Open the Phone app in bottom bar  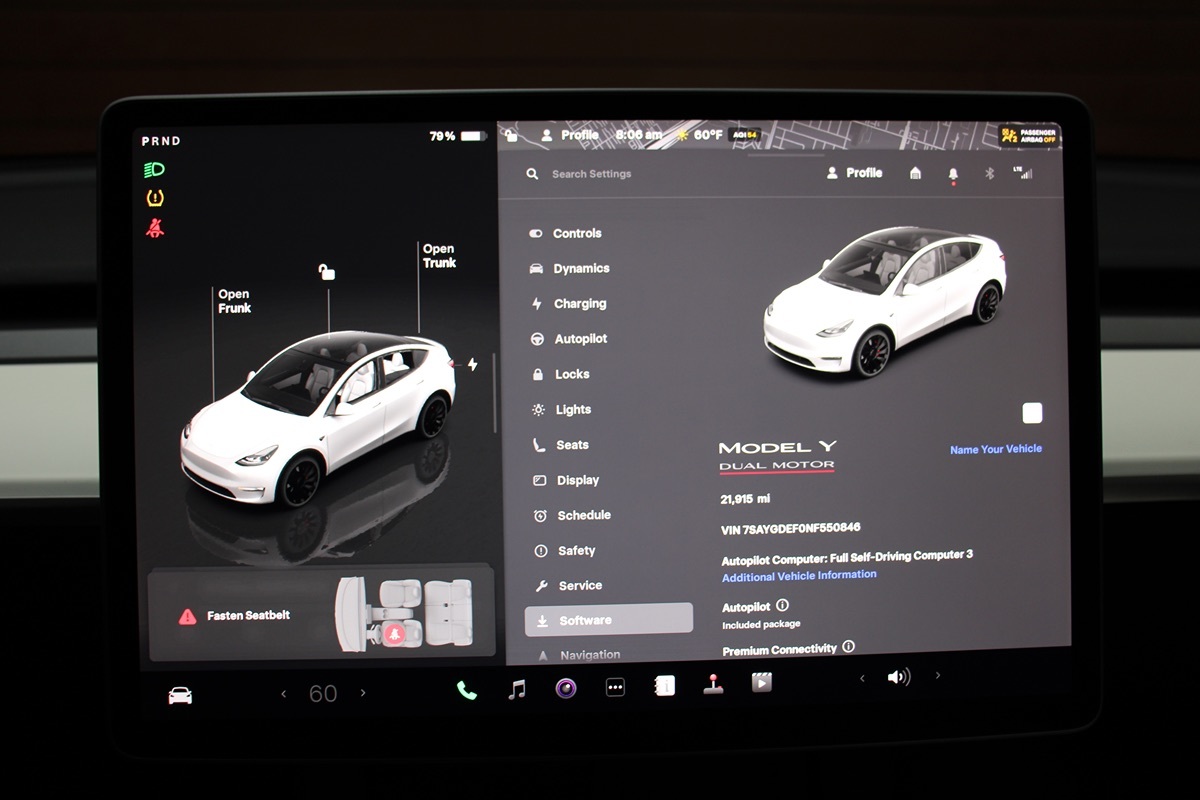466,689
